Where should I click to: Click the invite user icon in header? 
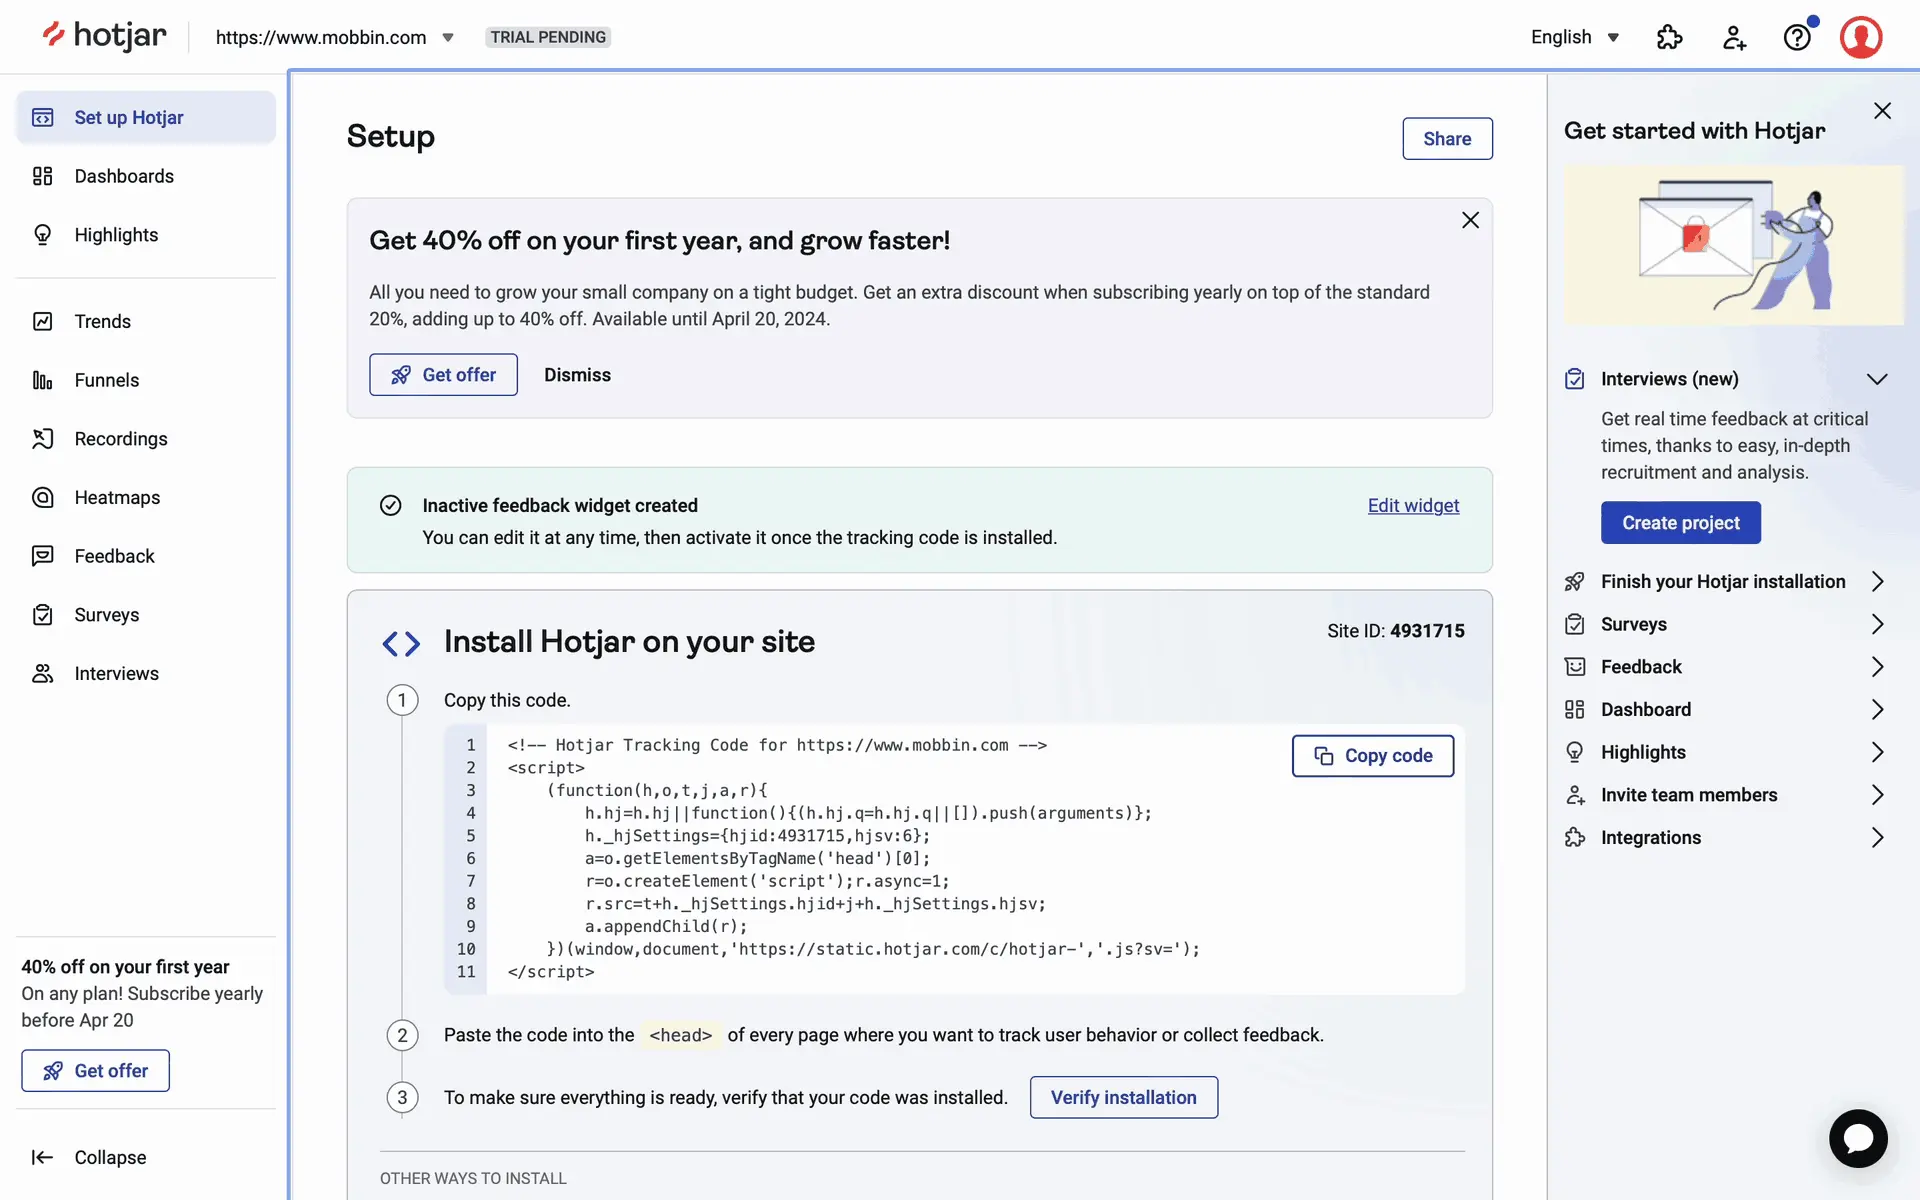[1733, 38]
